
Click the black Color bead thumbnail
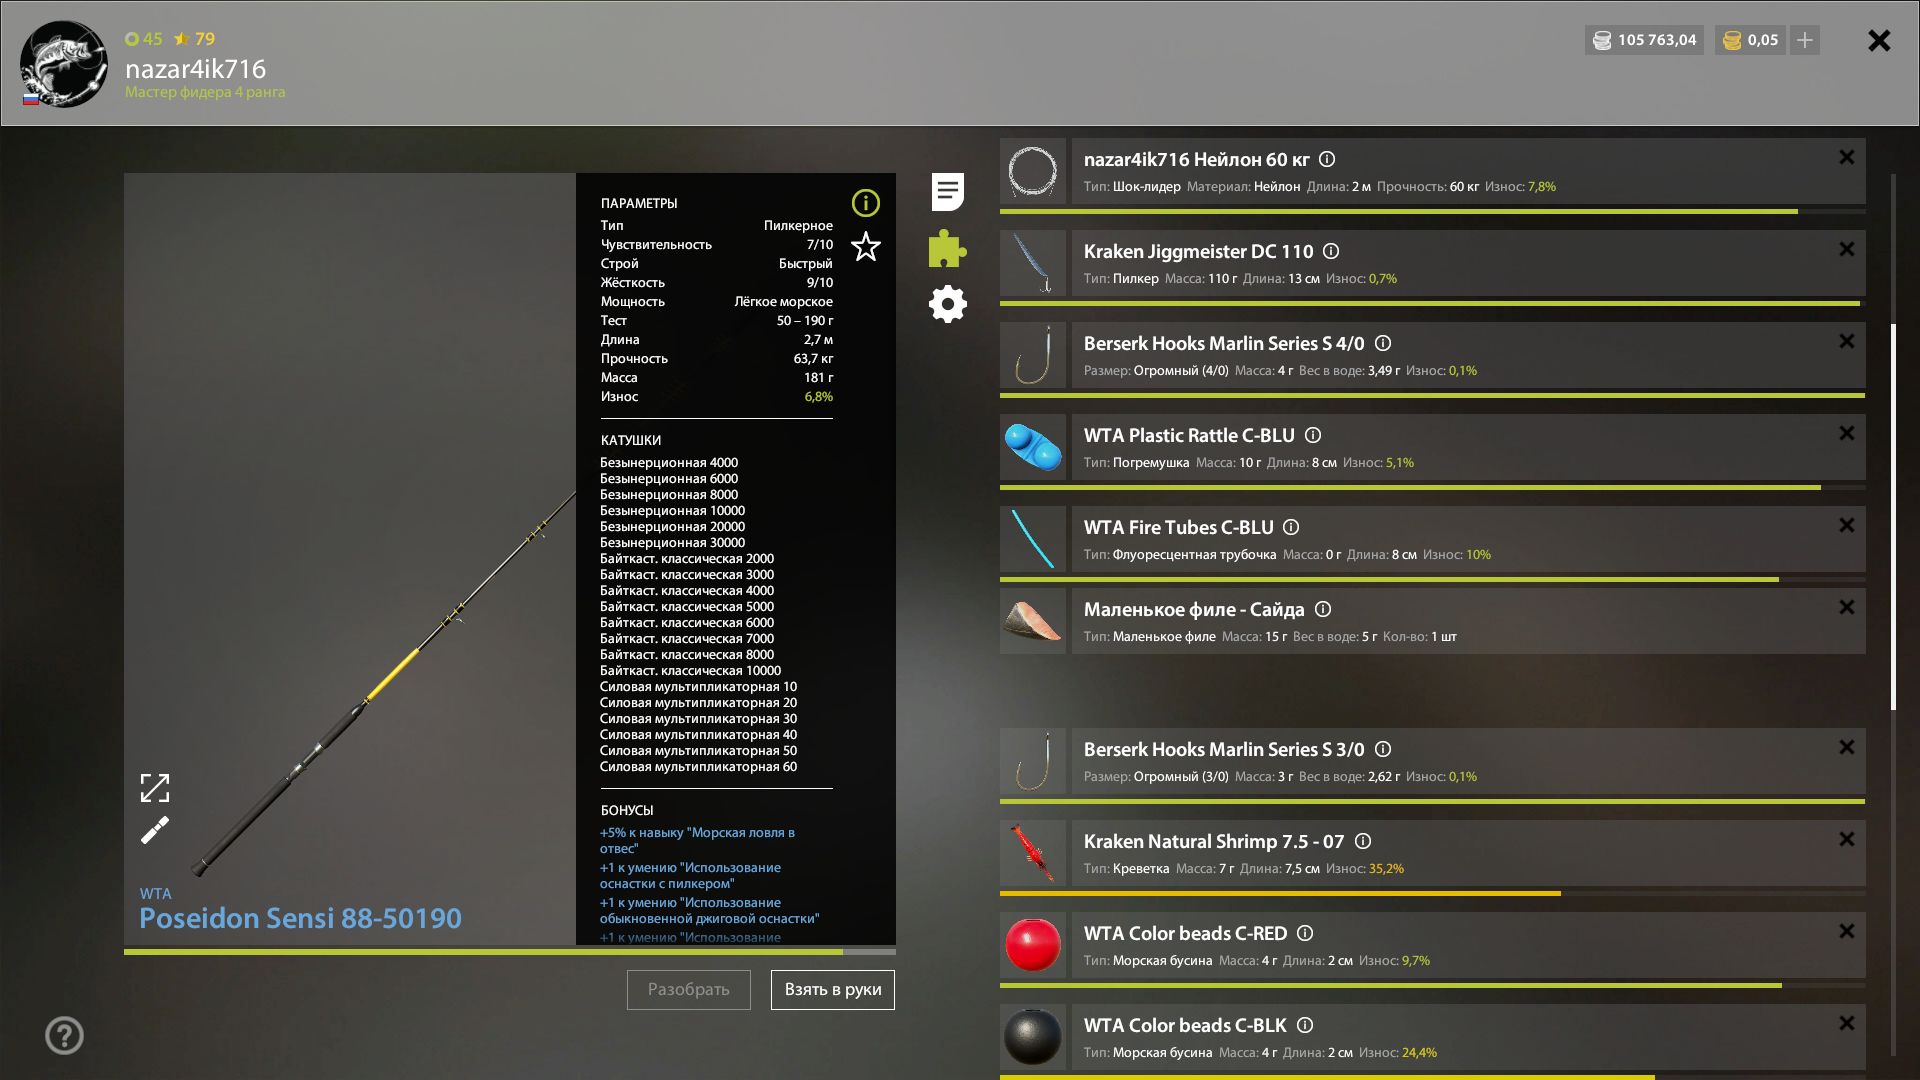1033,1037
